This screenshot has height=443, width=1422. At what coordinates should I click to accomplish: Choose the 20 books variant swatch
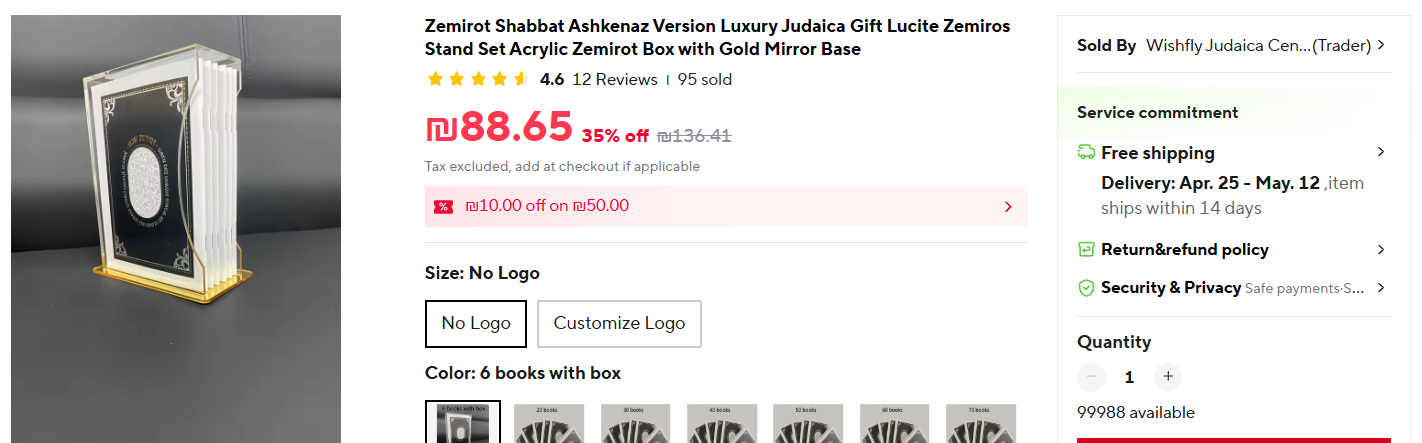coord(549,423)
